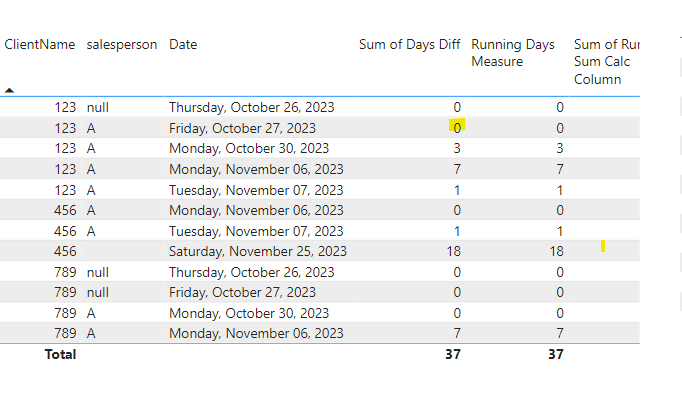
Task: Click the Total row label
Action: tap(60, 354)
